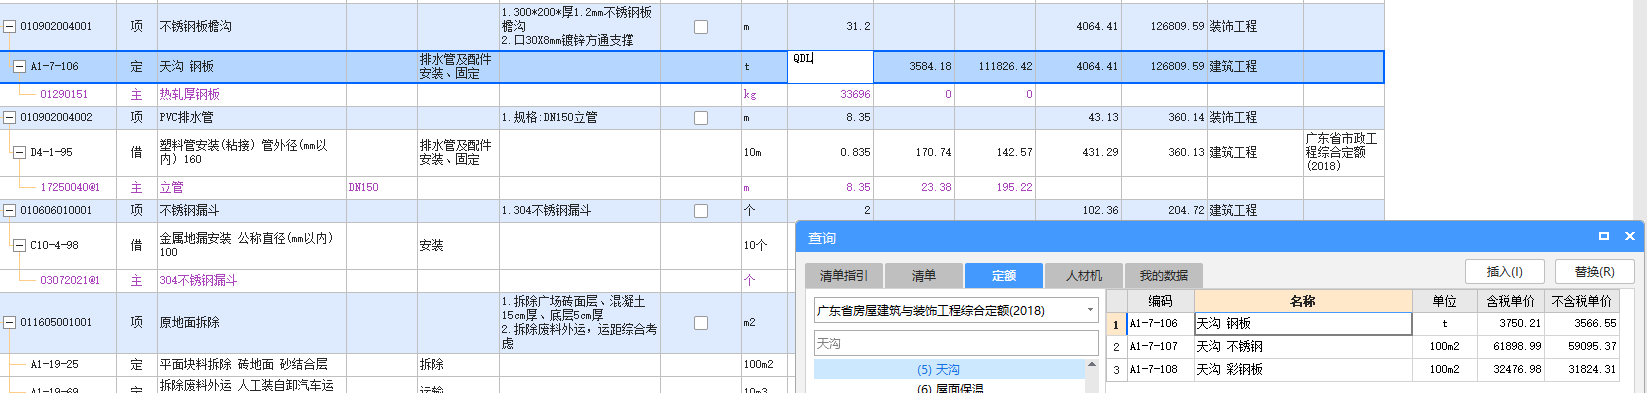Open the 我的数据 tab
Screen dimensions: 1647x393
(x=1163, y=276)
